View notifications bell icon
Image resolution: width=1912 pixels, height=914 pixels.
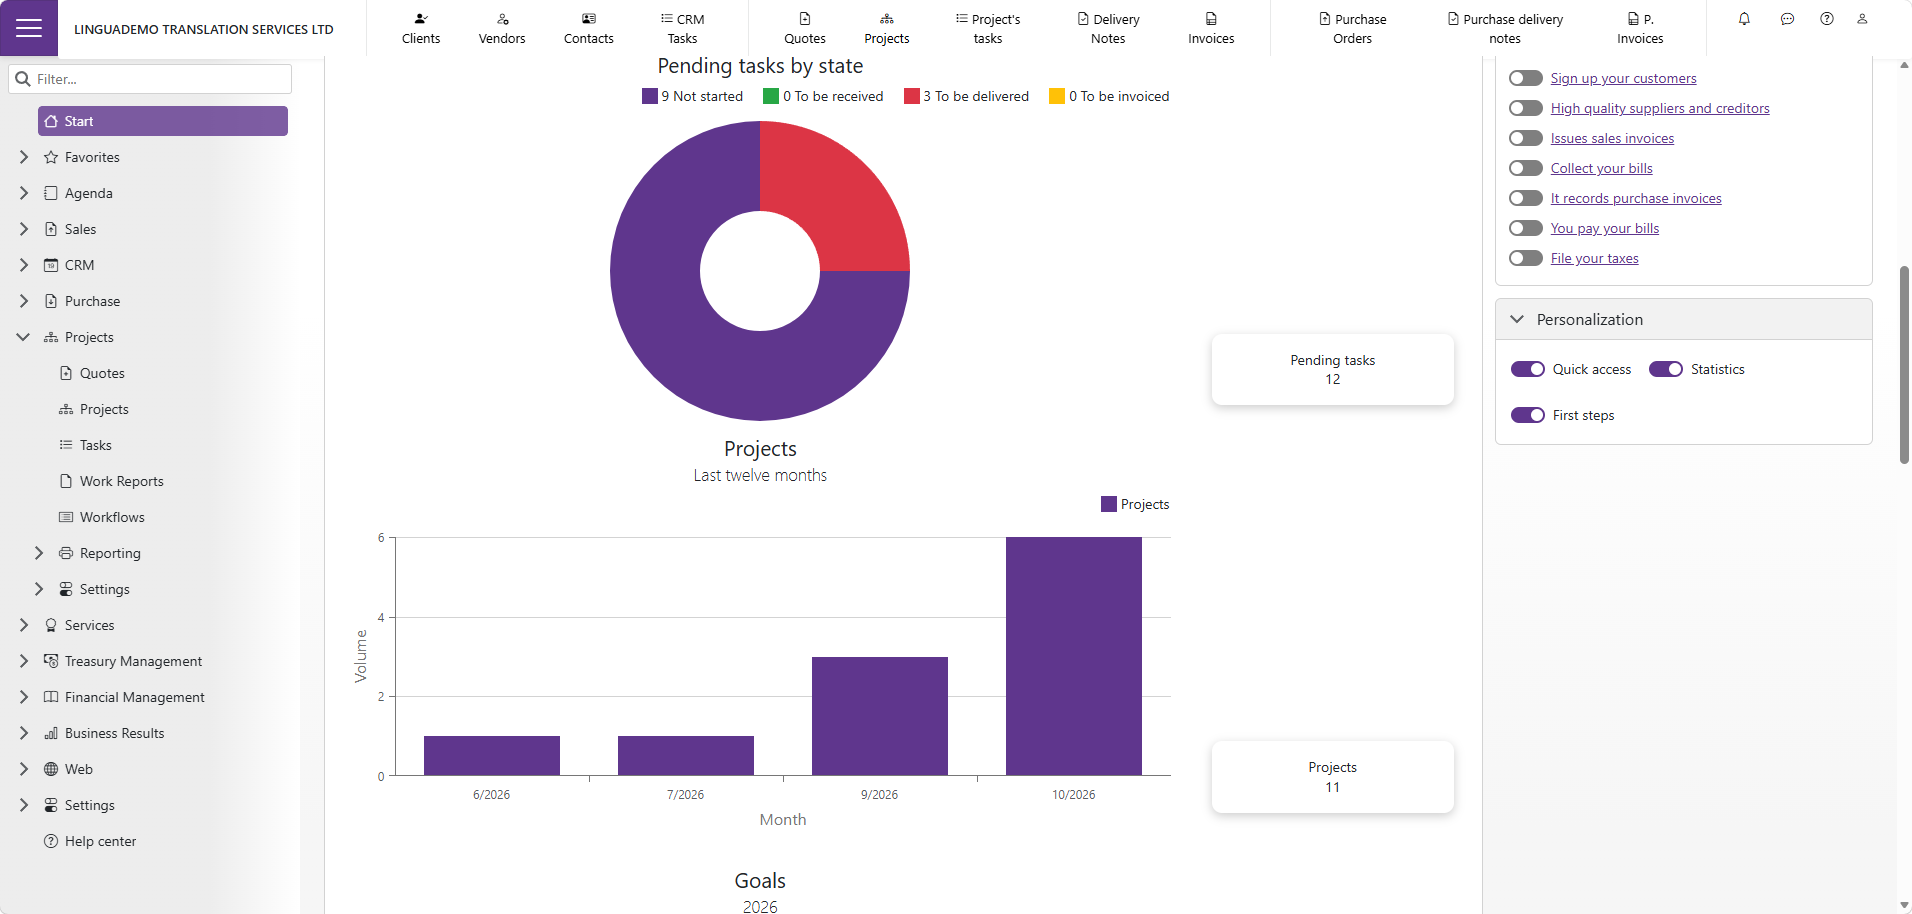(1744, 19)
